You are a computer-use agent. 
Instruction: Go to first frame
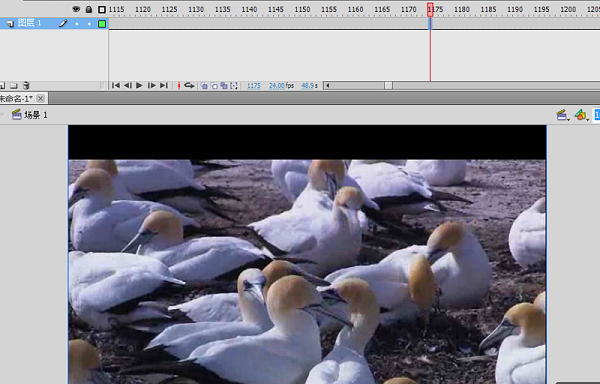coord(116,85)
